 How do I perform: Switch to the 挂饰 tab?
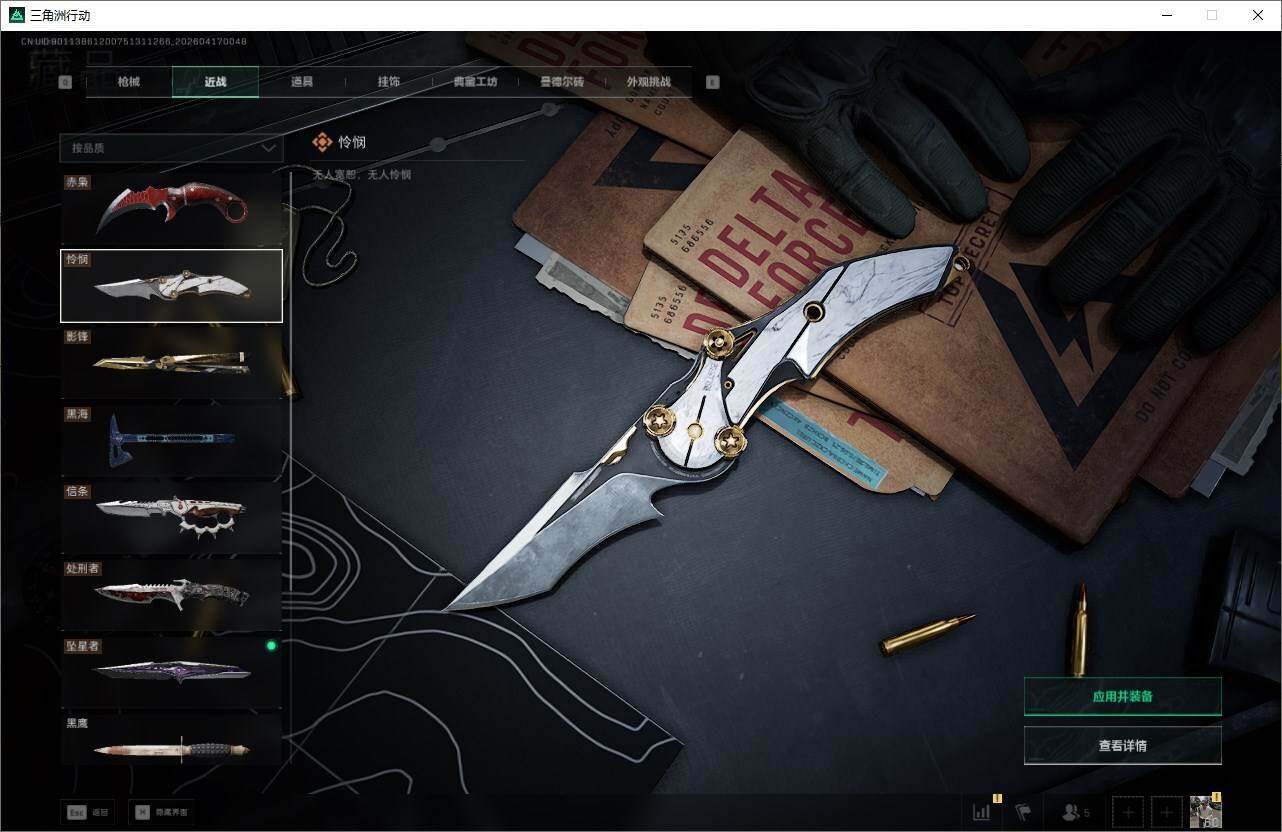click(x=389, y=82)
